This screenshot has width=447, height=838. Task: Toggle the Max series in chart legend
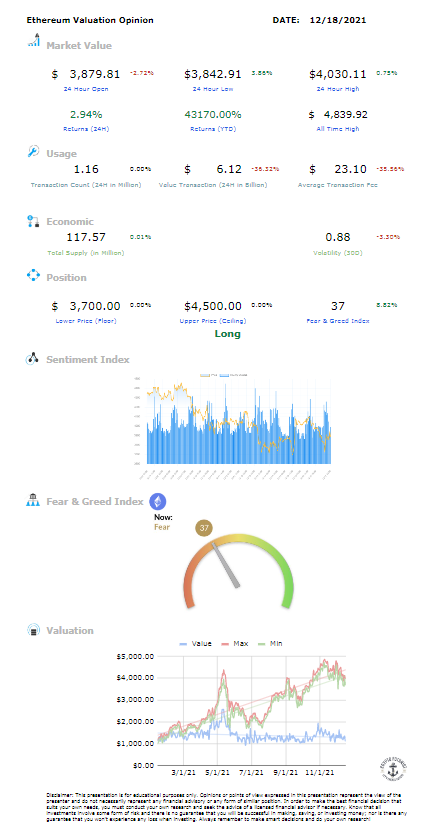point(233,643)
